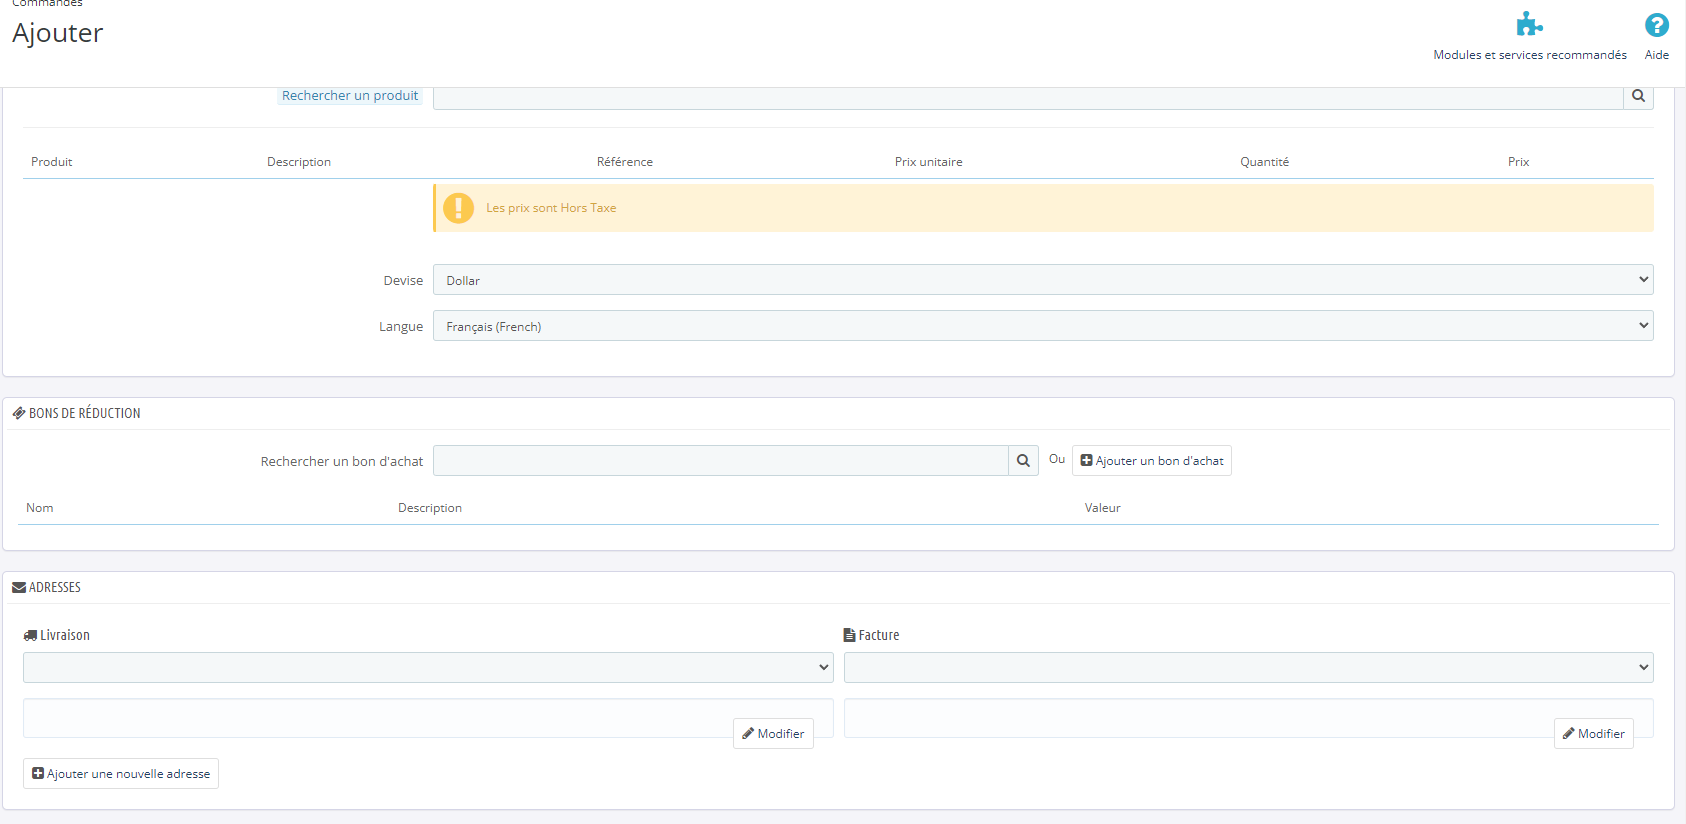Click the Devise field label
Viewport: 1686px width, 824px height.
[x=403, y=281]
